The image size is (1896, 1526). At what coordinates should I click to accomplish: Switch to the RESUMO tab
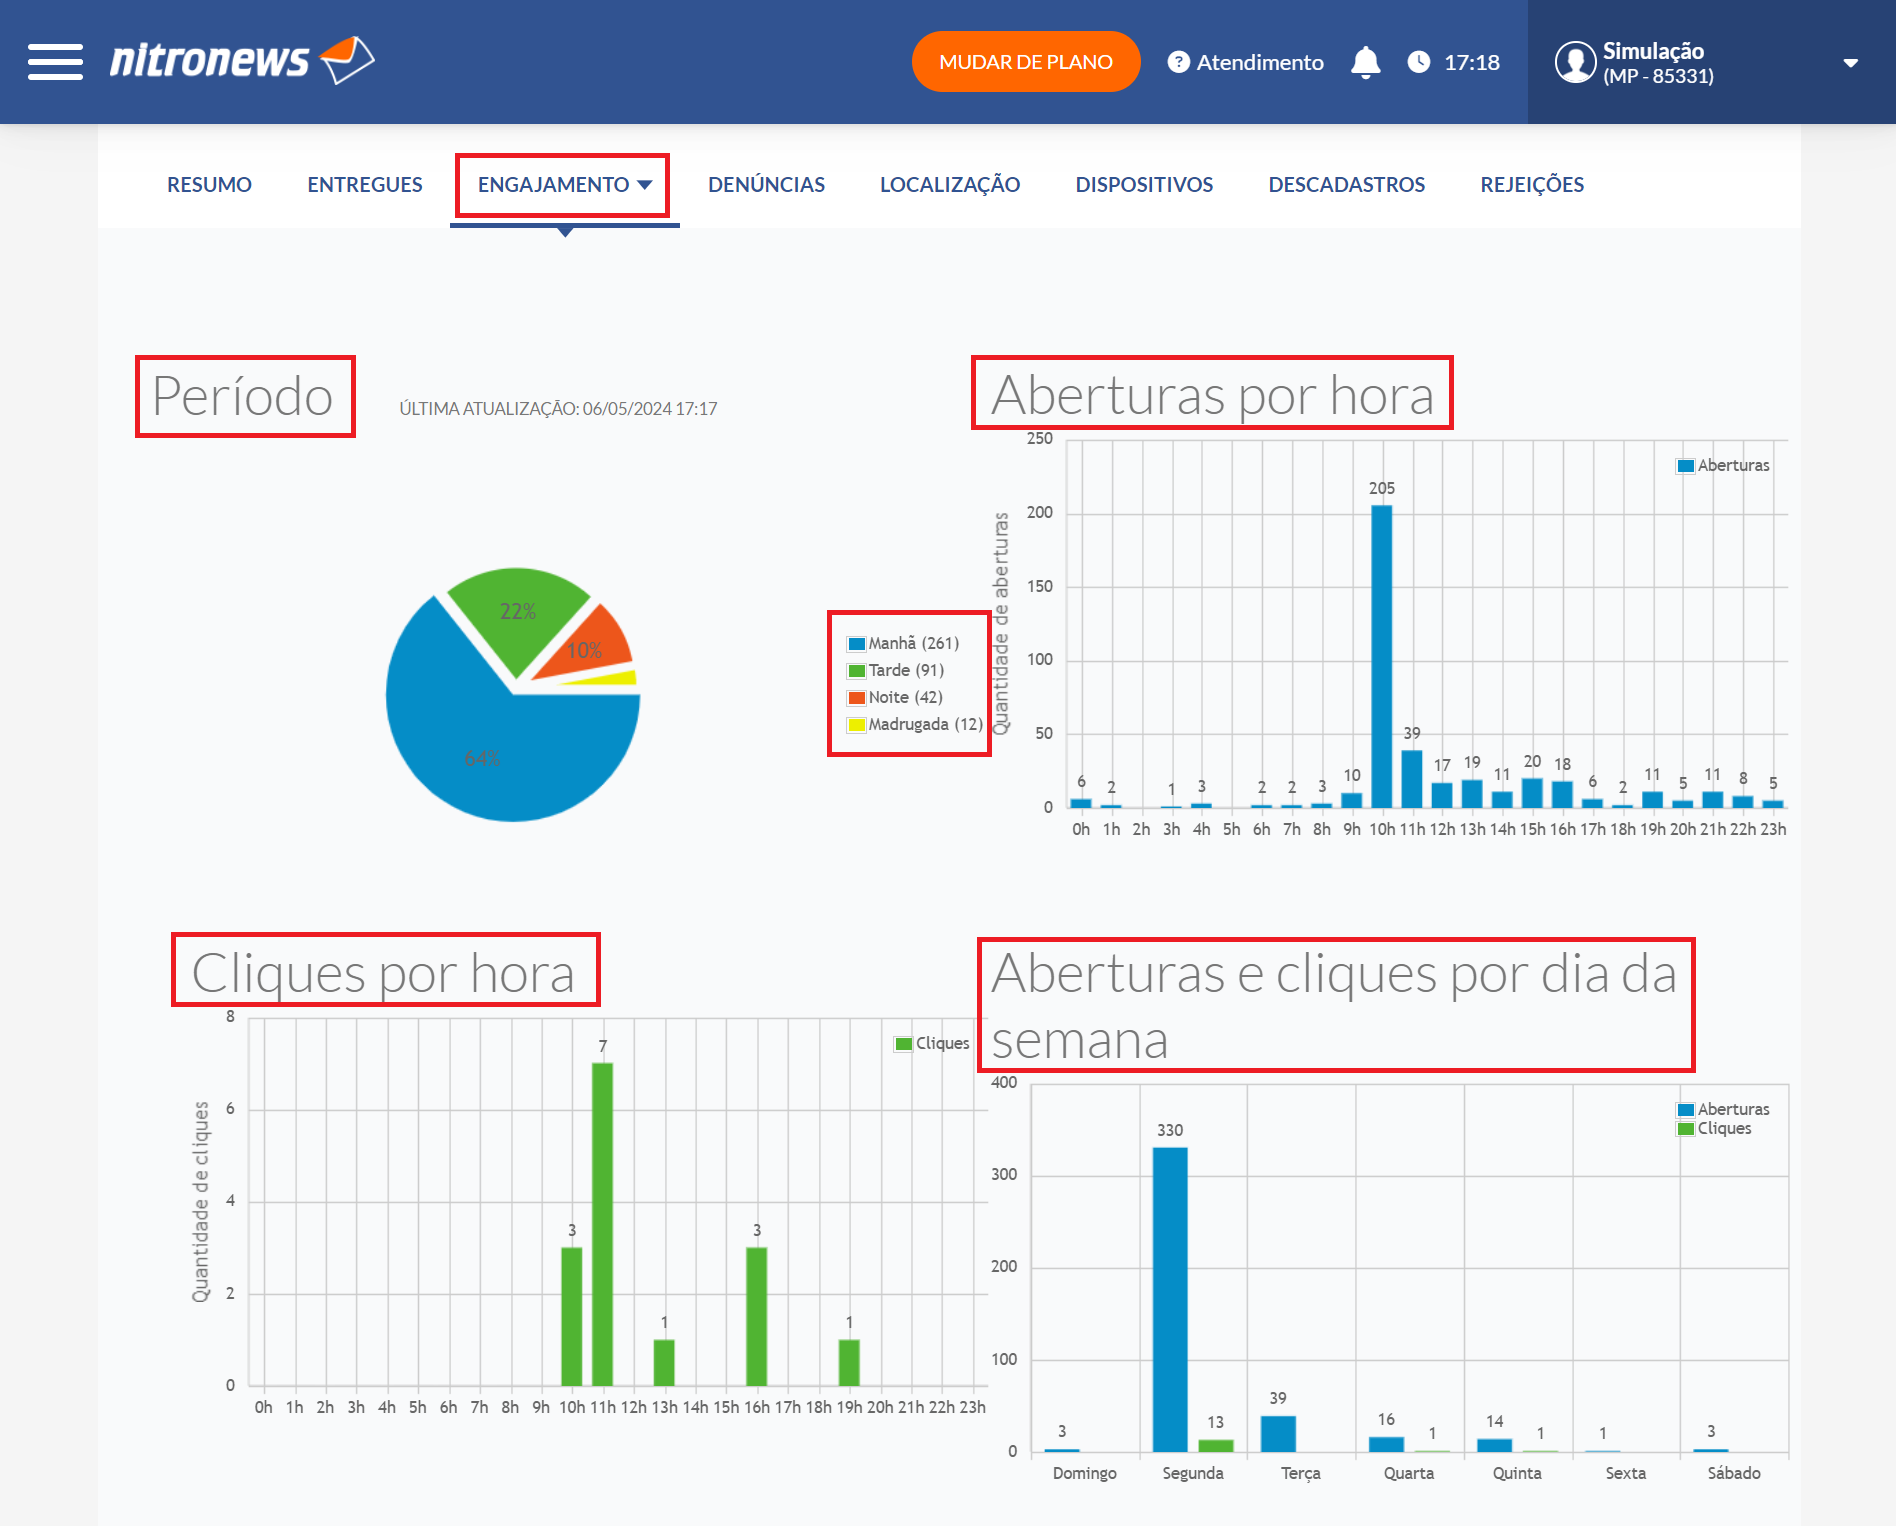209,184
